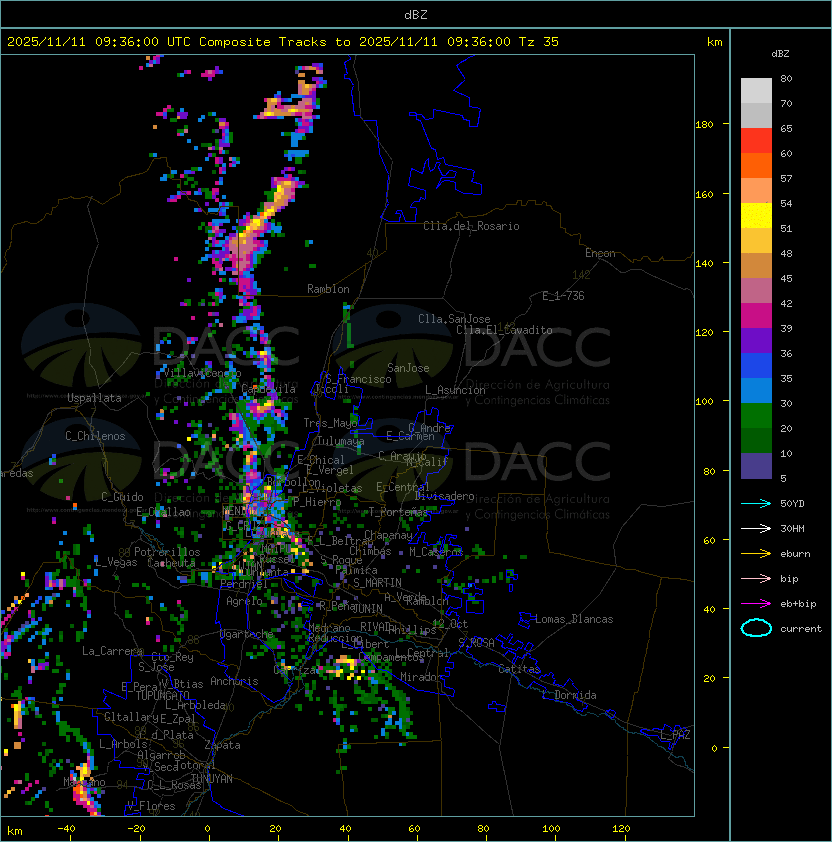Click the pink bip arrow legend icon

pos(756,578)
